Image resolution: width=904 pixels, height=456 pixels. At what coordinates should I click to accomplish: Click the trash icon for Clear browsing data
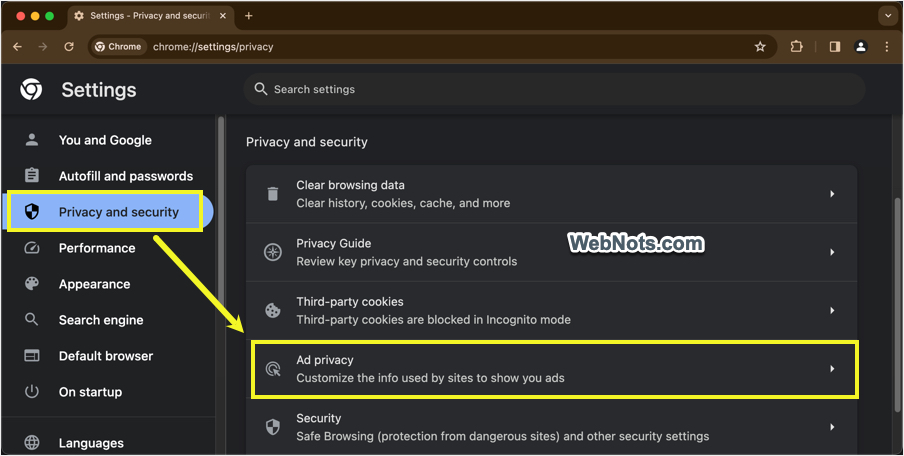(273, 194)
